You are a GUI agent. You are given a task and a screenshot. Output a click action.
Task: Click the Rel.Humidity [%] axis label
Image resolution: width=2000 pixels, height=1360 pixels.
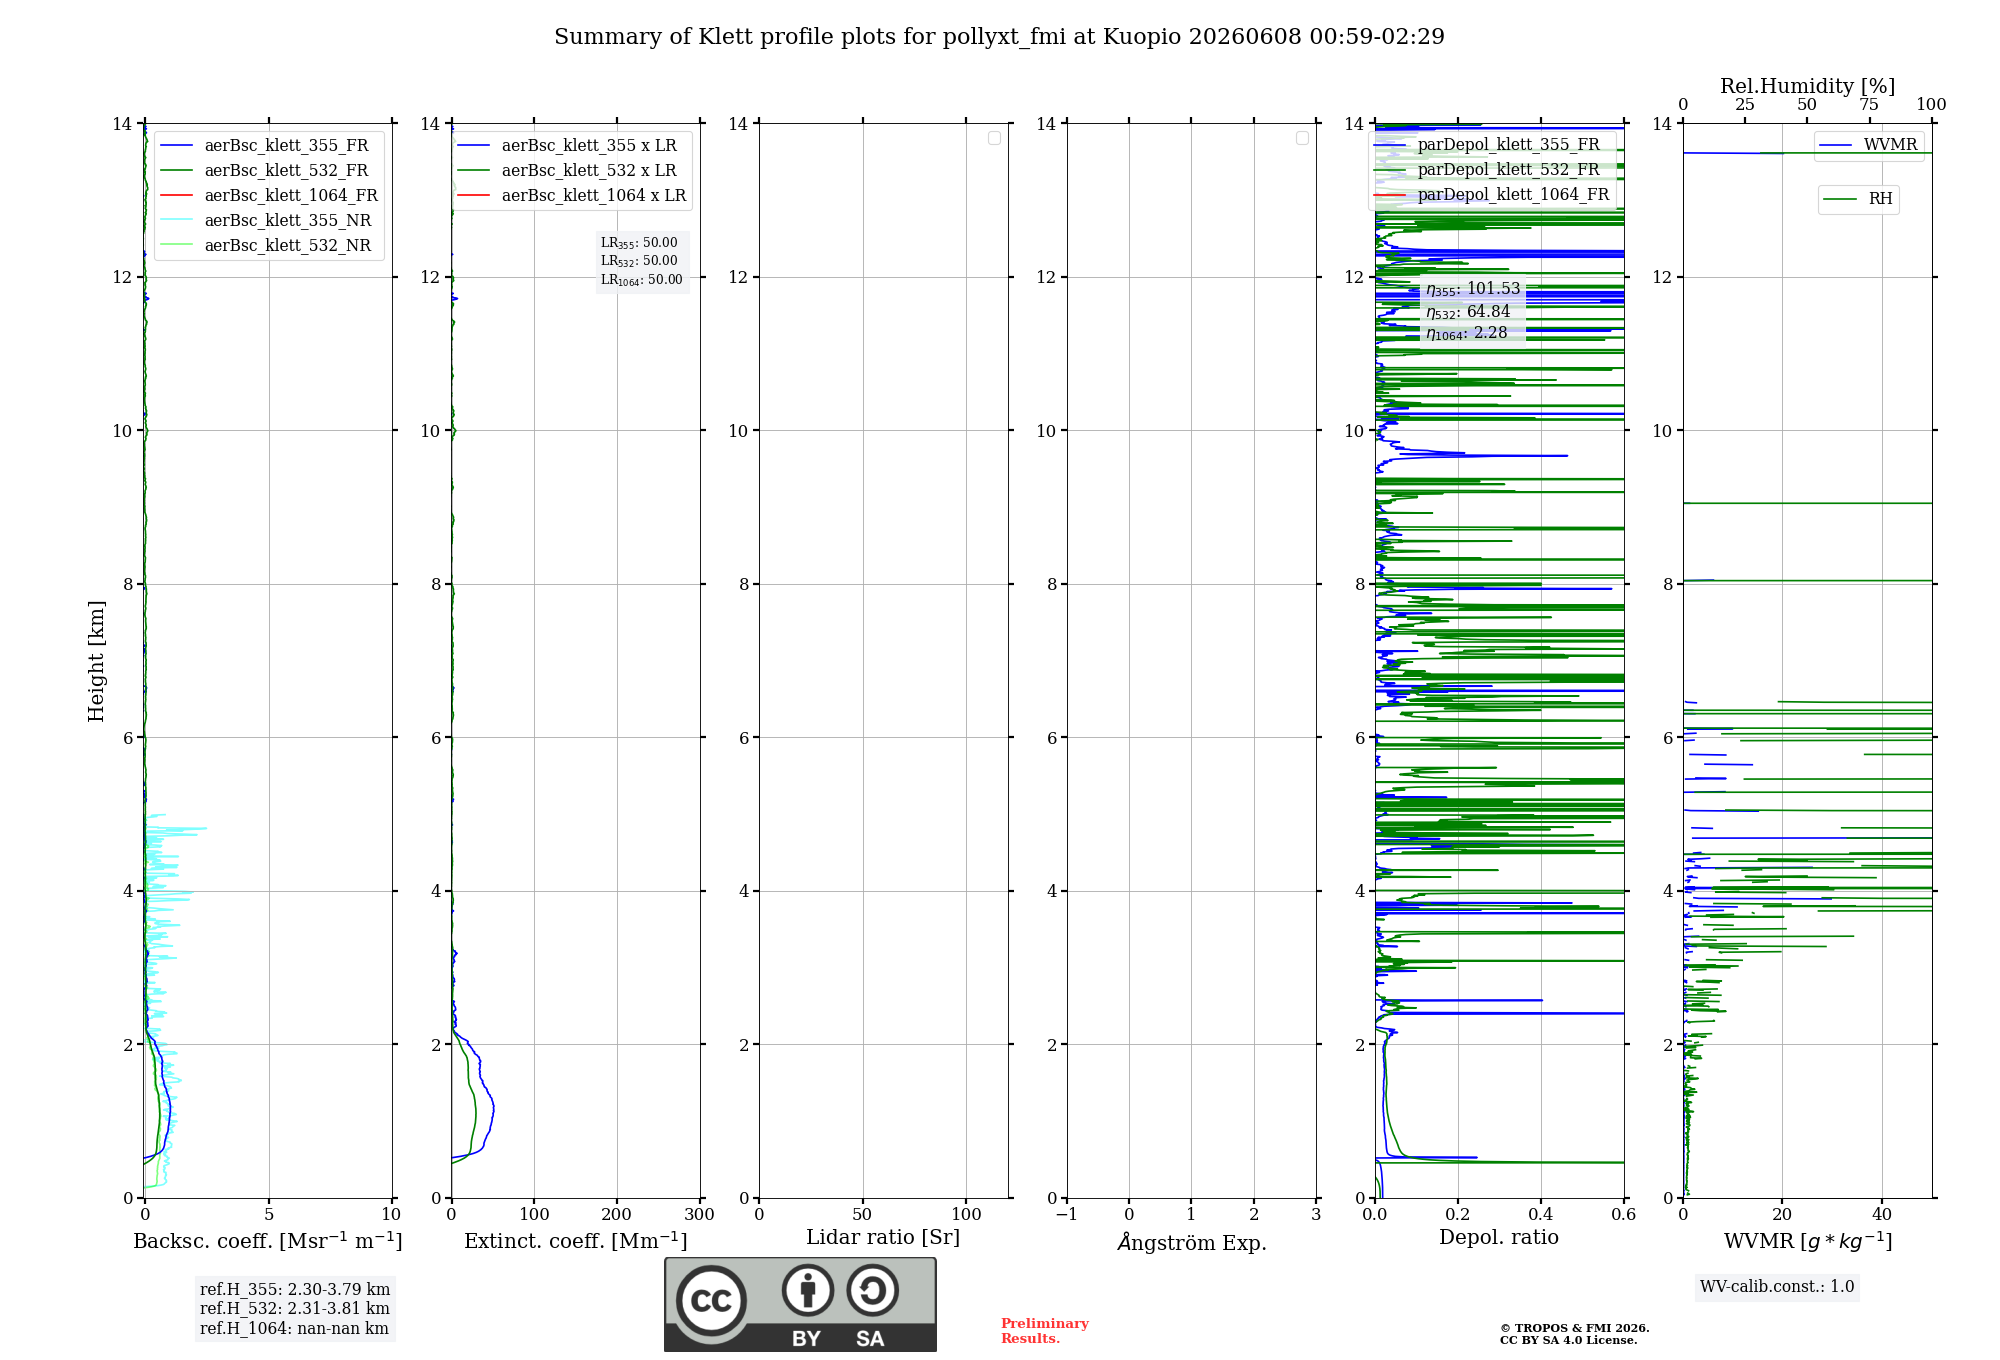[1807, 86]
